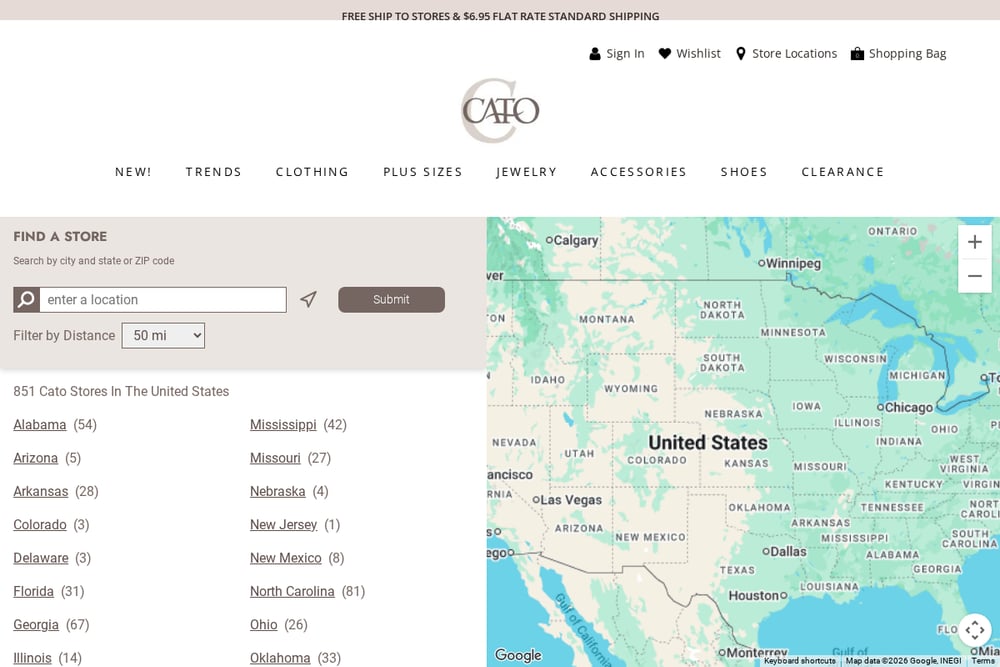Image resolution: width=1000 pixels, height=667 pixels.
Task: Click the Sign In person icon
Action: pyautogui.click(x=594, y=54)
